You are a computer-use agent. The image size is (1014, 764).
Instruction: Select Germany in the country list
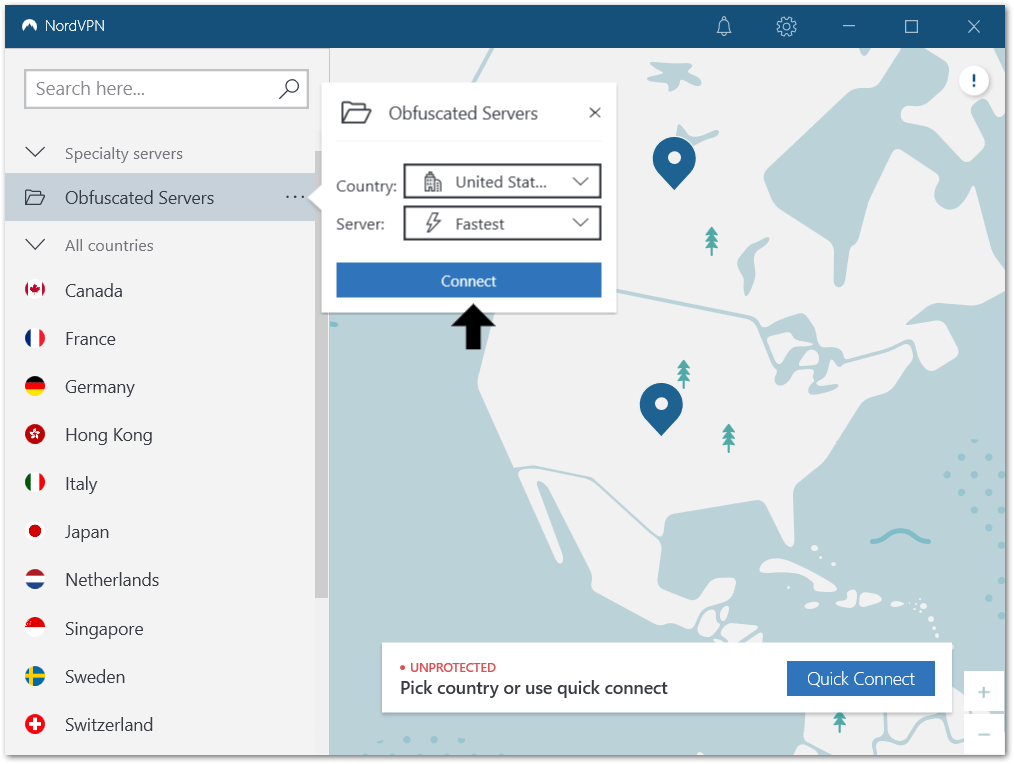coord(160,387)
